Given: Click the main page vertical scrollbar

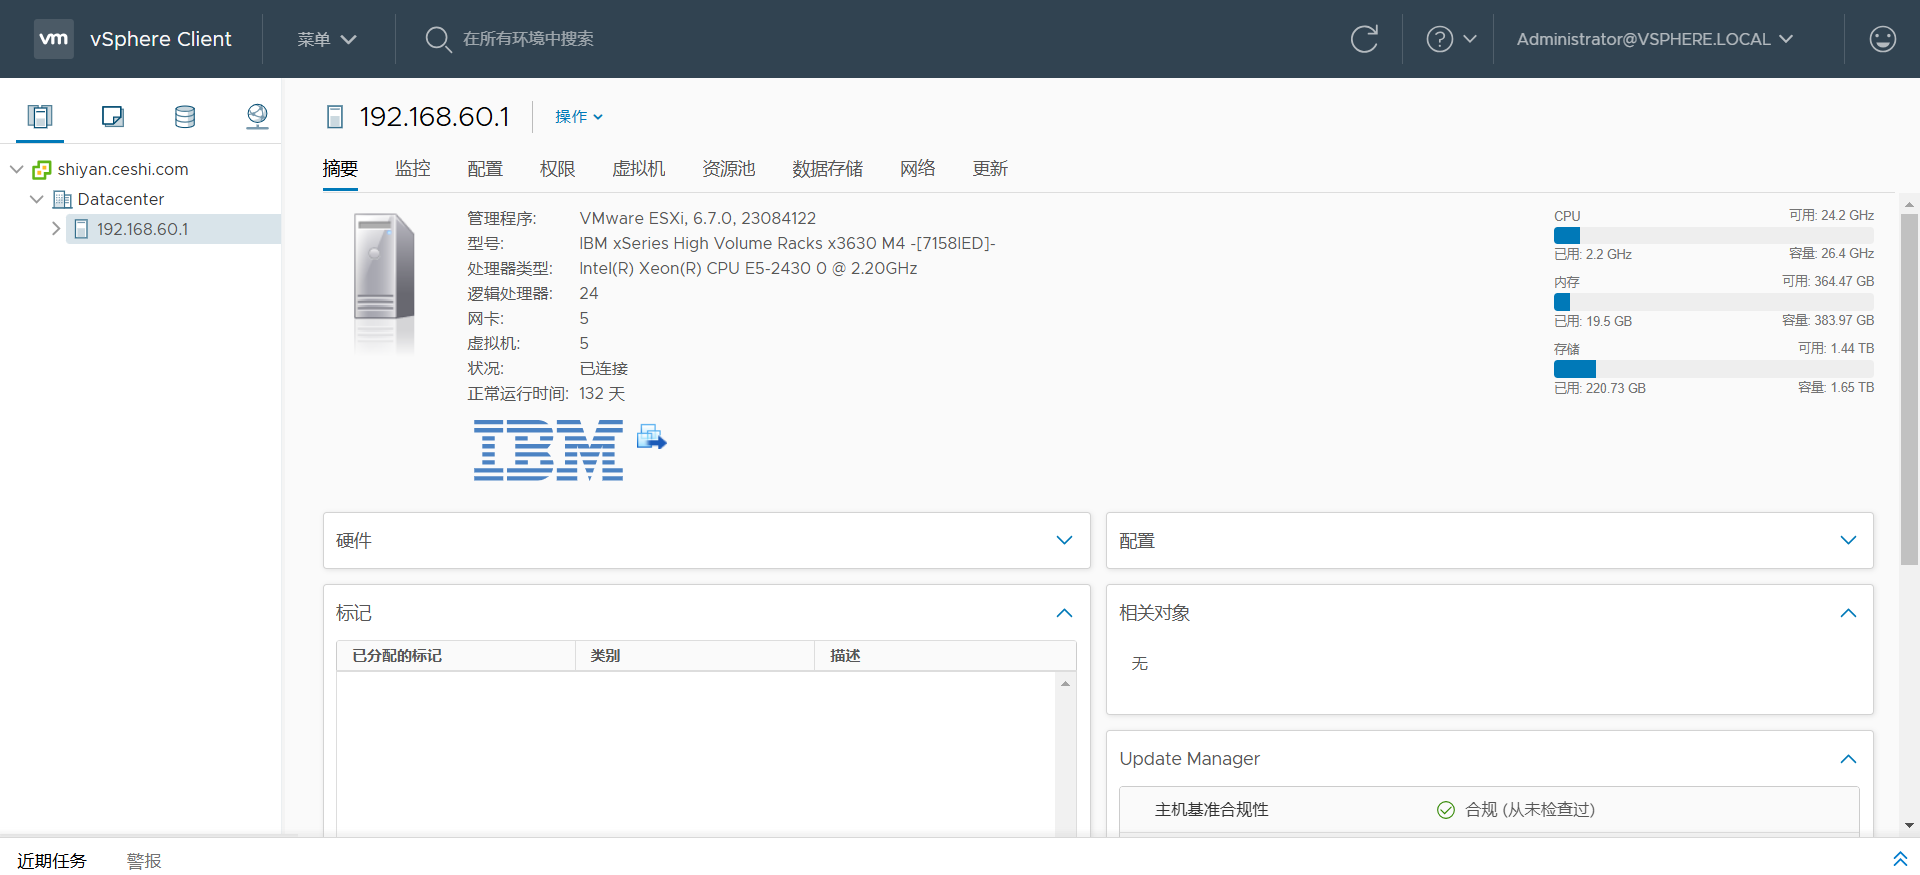Looking at the screenshot, I should (x=1909, y=390).
